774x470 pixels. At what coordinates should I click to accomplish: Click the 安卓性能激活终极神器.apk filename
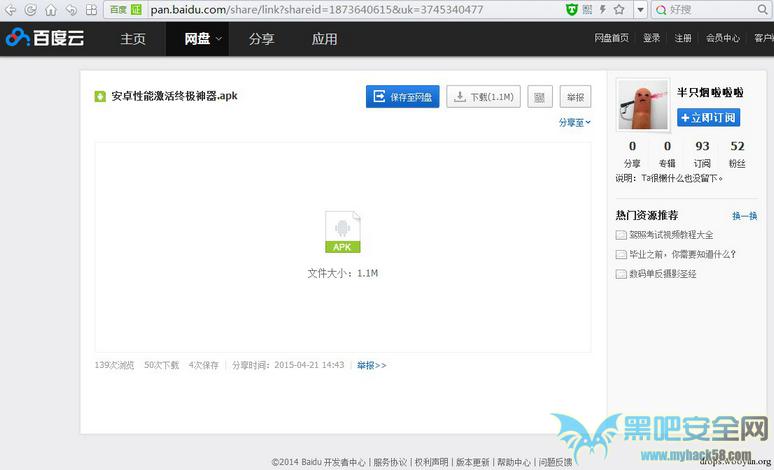tap(174, 96)
